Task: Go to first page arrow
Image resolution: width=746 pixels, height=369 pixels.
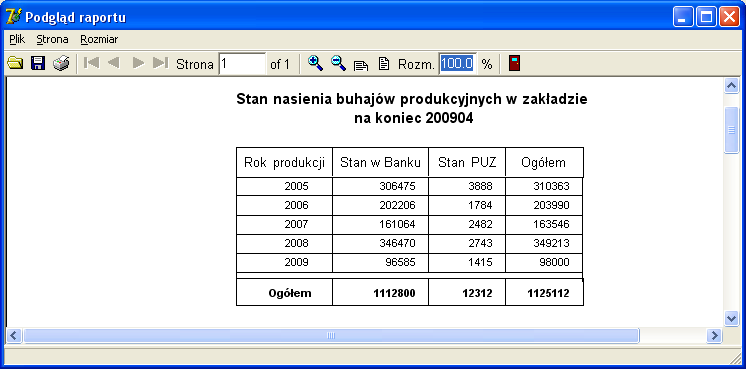Action: pos(91,63)
